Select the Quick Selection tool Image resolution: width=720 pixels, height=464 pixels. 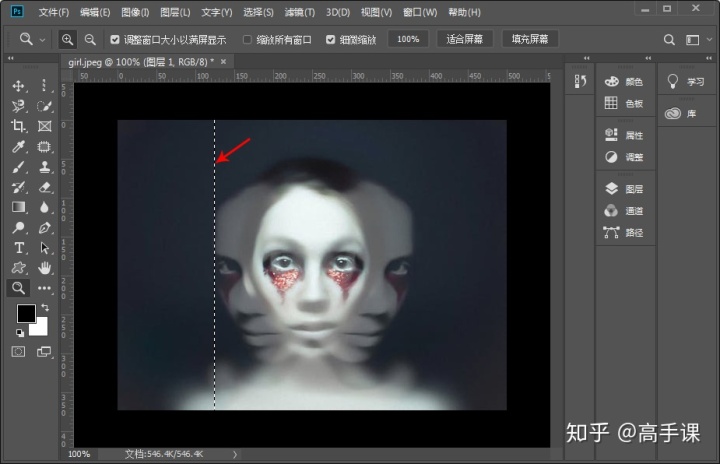tap(44, 106)
